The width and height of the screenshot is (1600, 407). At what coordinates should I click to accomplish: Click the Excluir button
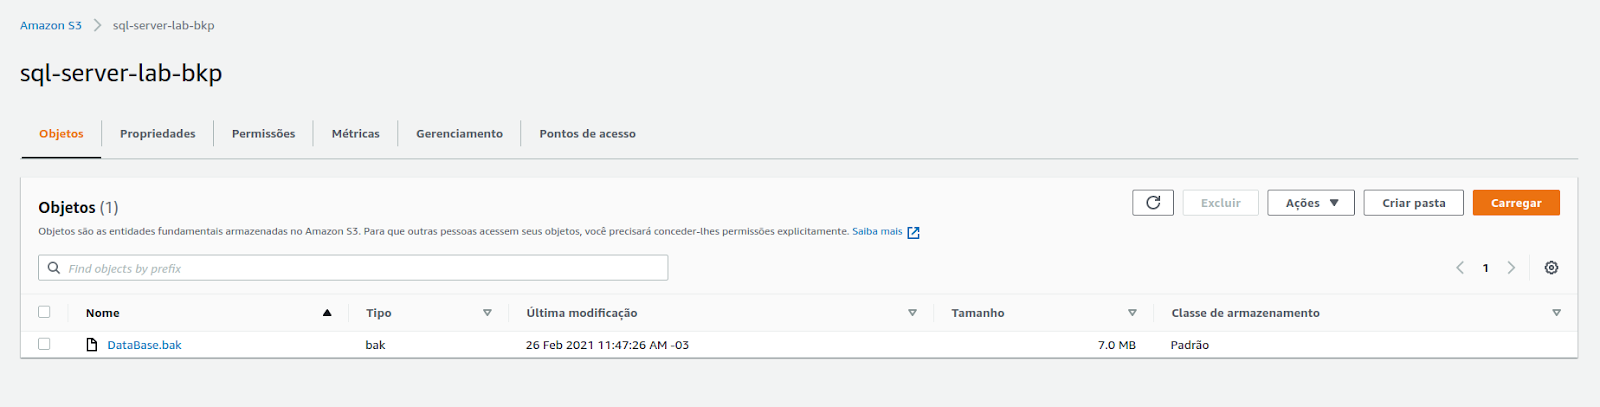pos(1221,203)
